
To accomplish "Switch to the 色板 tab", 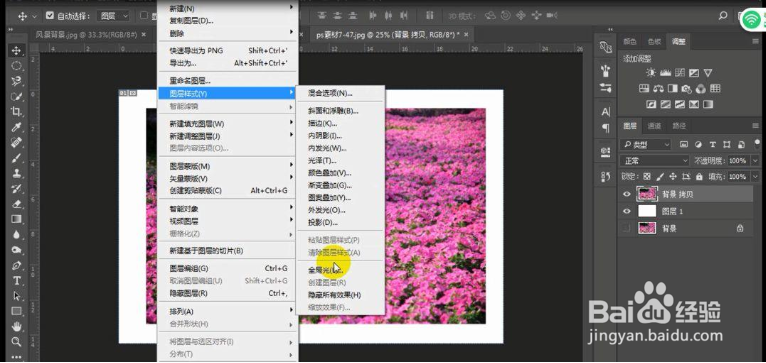I will click(x=654, y=42).
